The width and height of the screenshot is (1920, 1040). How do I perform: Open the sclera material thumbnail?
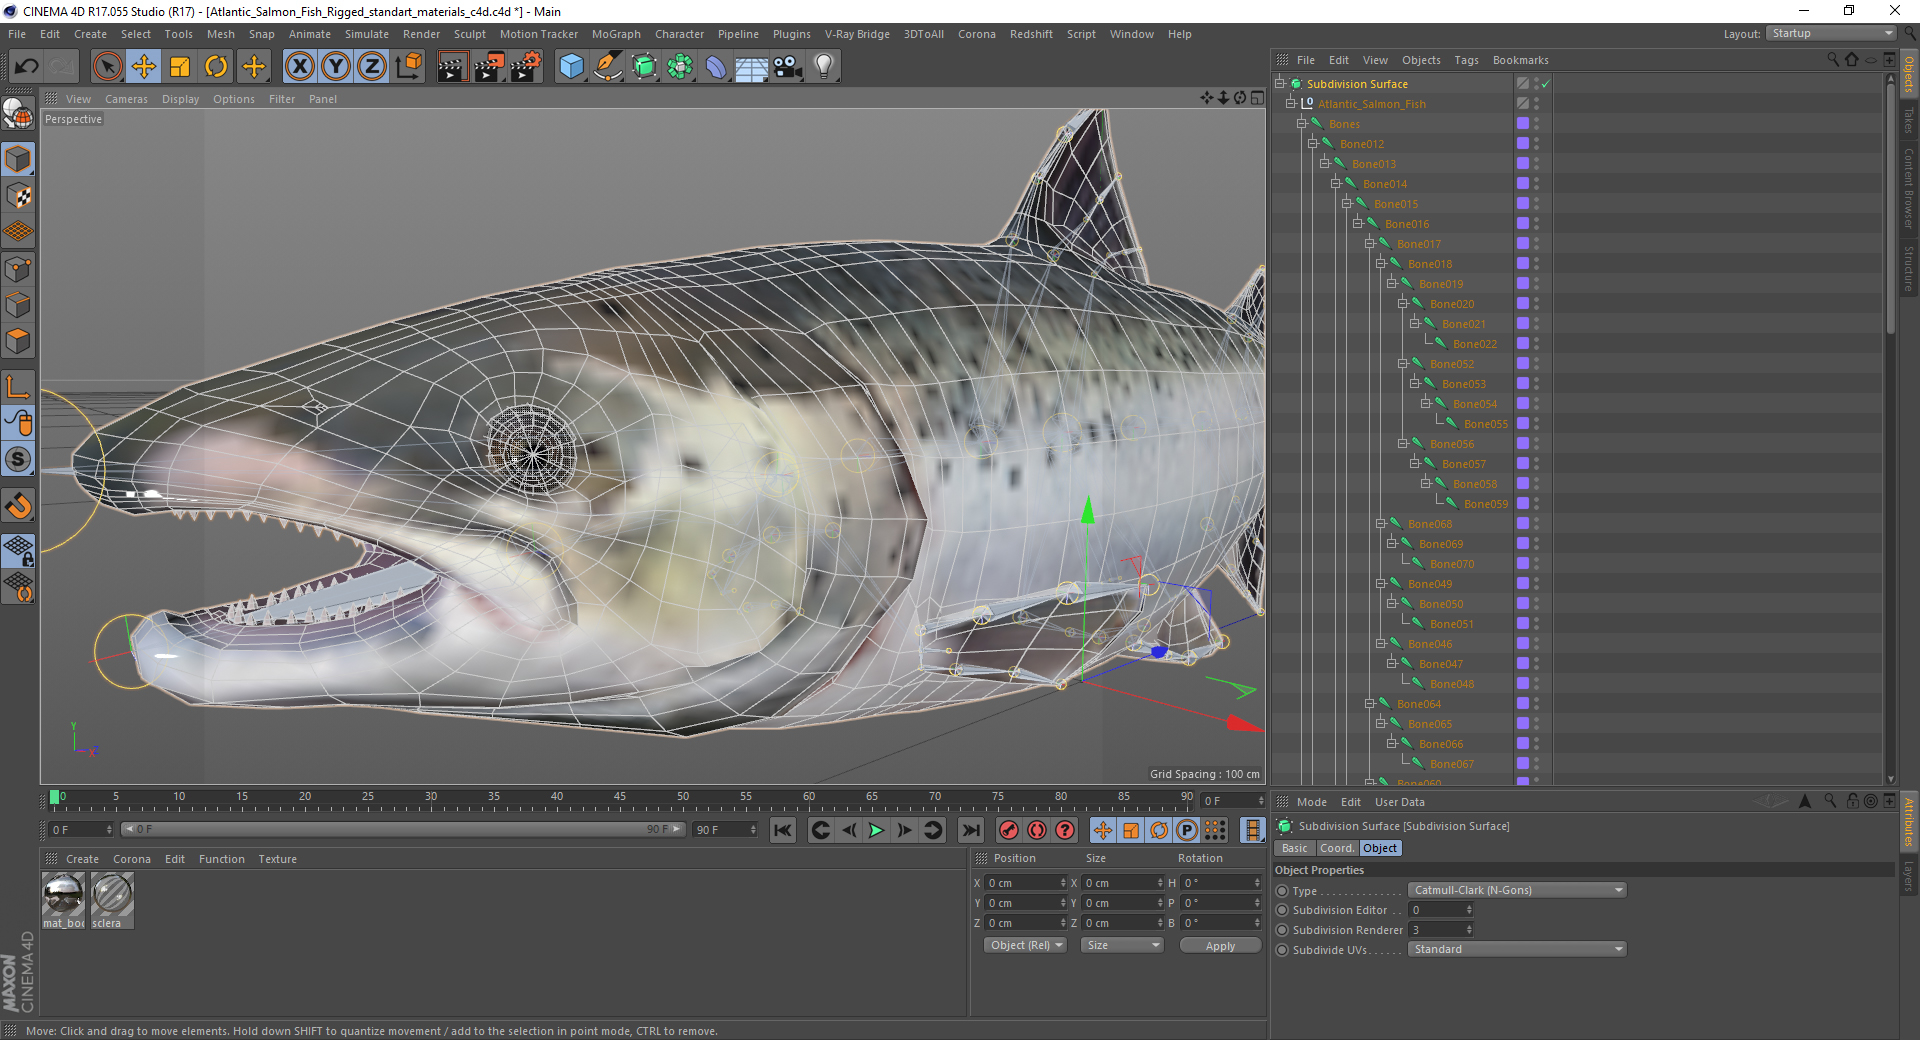[111, 895]
